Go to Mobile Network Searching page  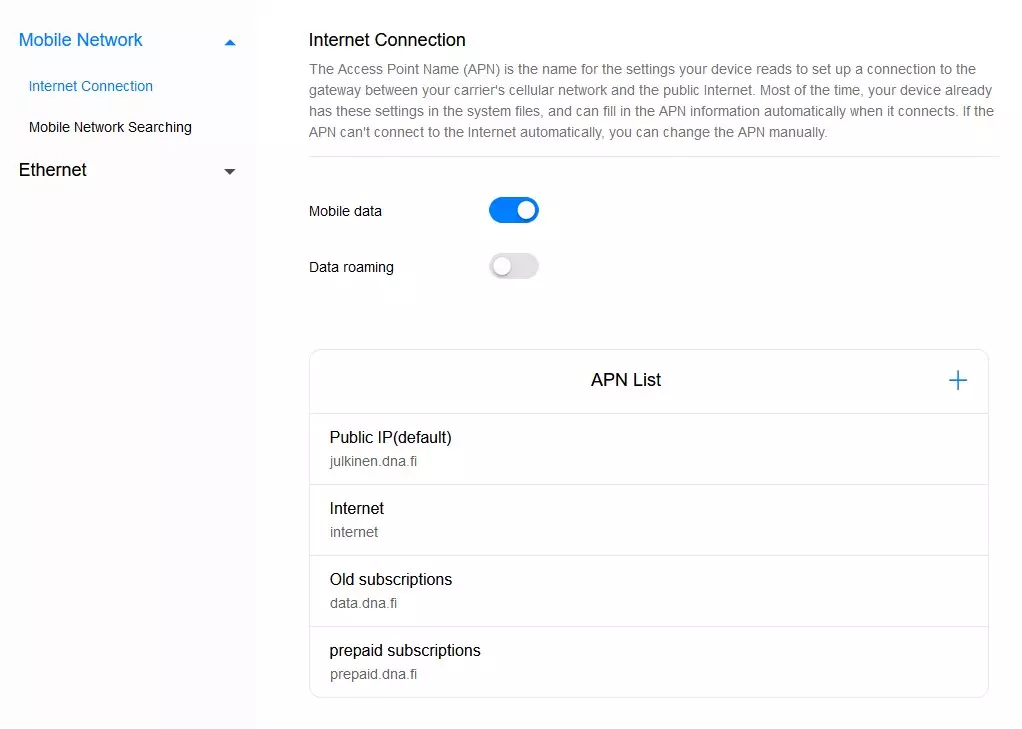[110, 127]
